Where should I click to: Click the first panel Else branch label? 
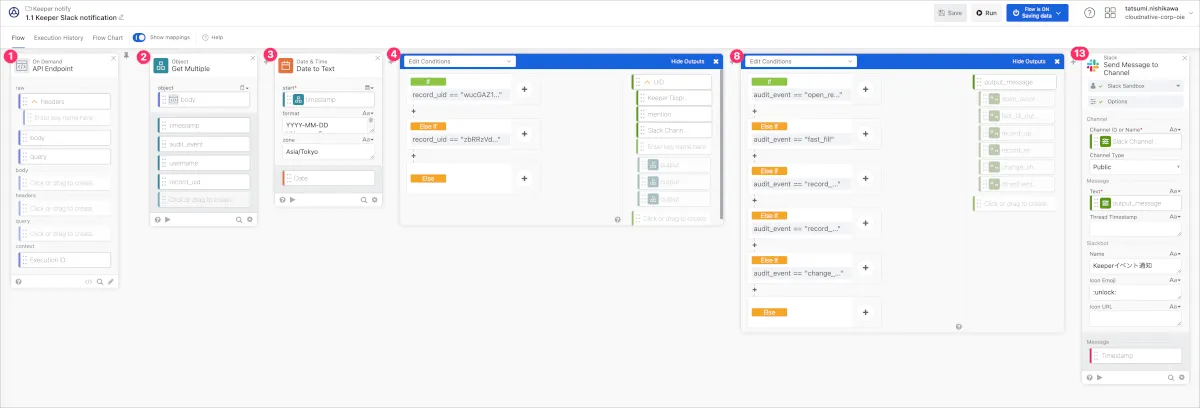click(x=428, y=178)
